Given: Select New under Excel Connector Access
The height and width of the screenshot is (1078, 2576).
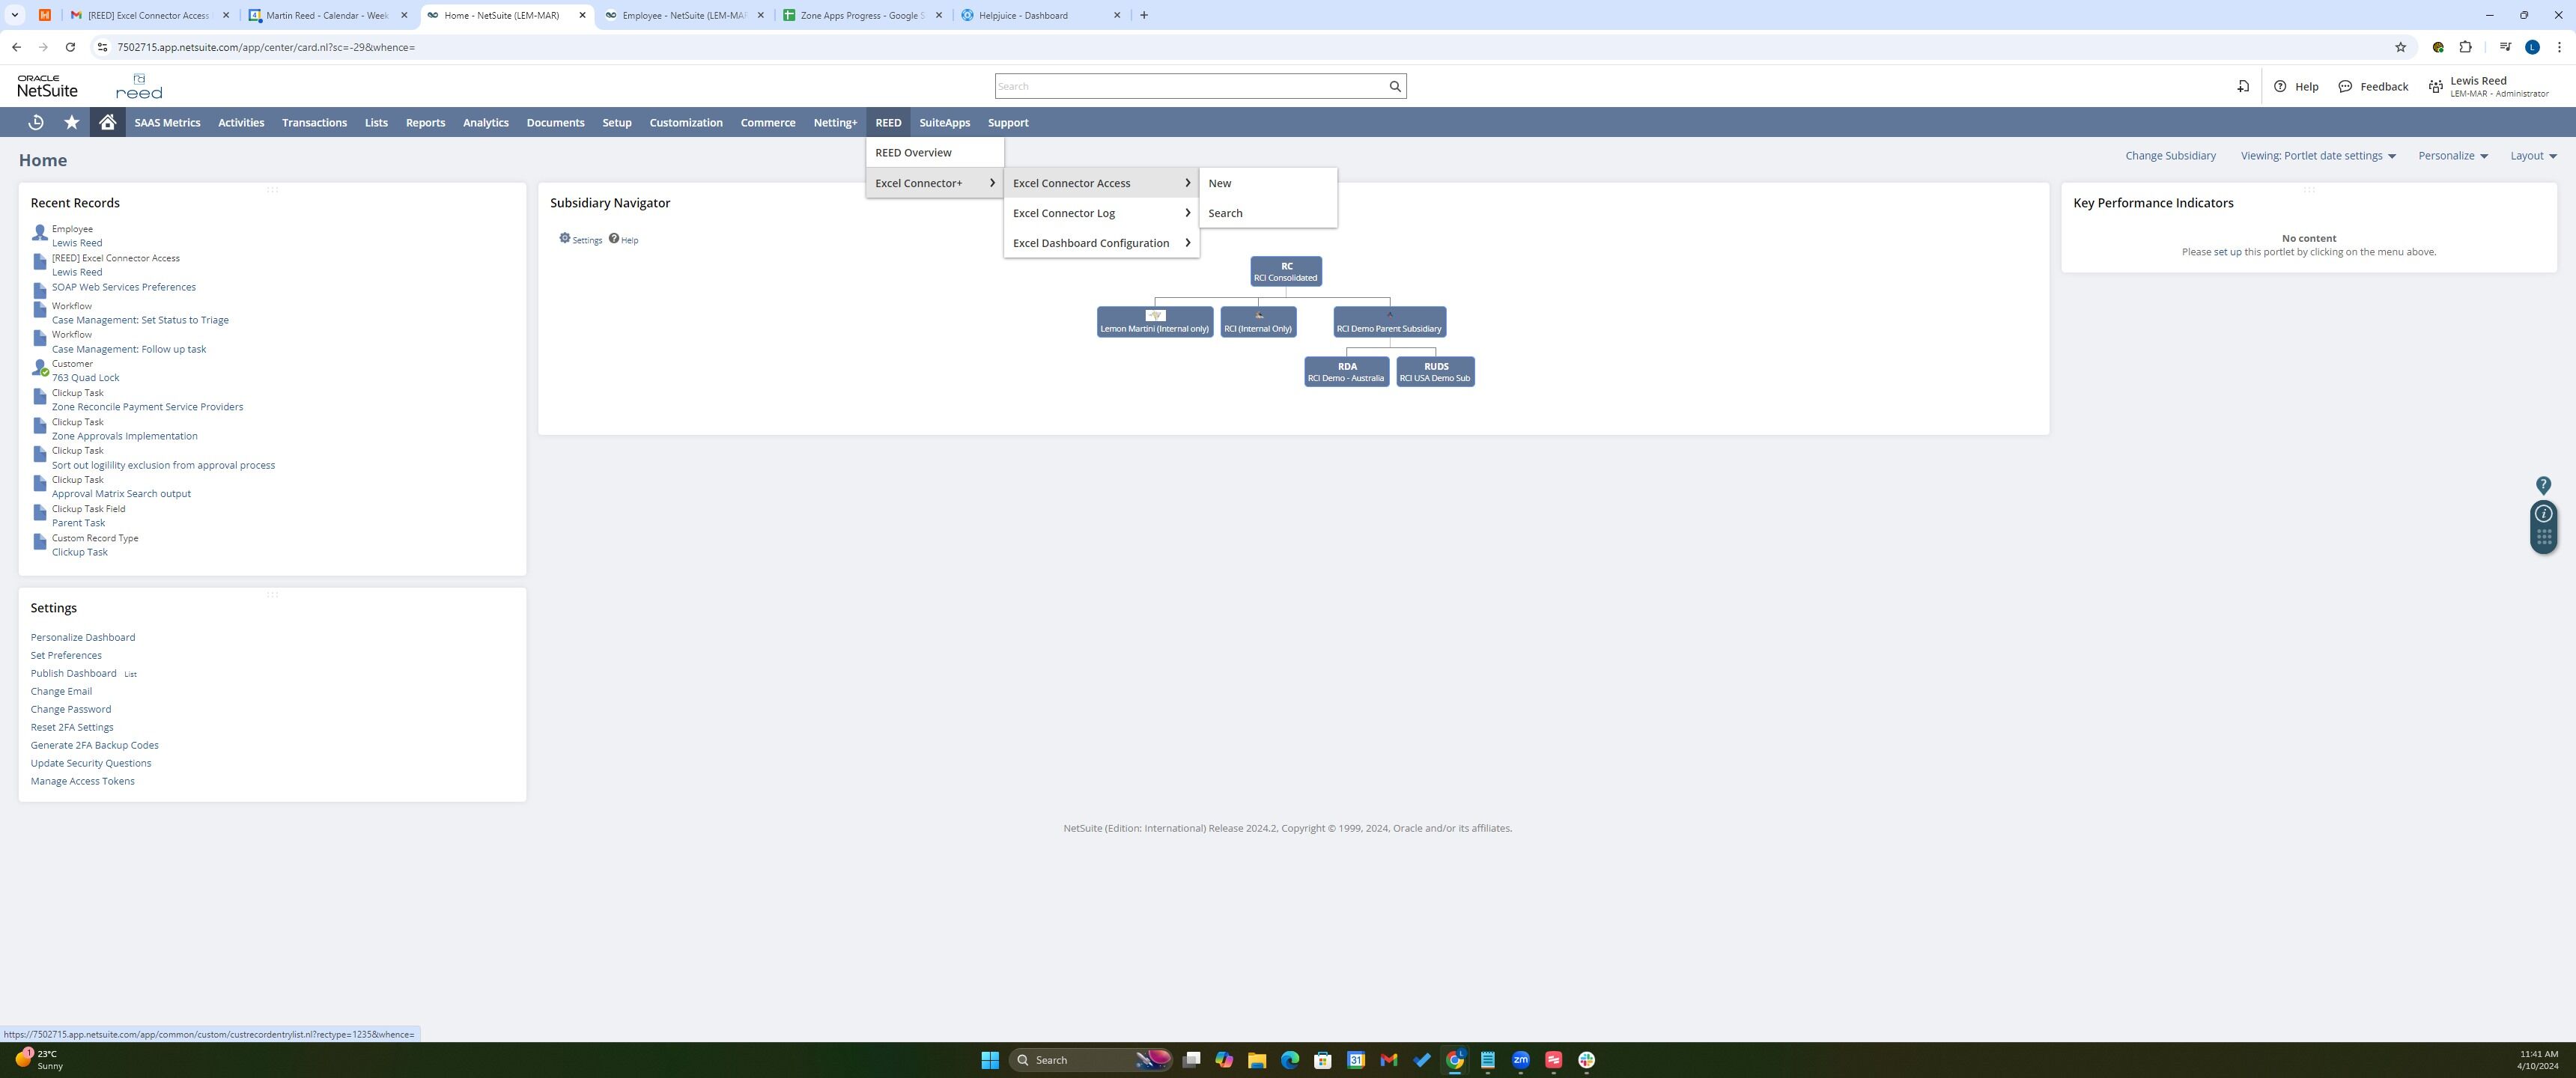Looking at the screenshot, I should (1219, 183).
